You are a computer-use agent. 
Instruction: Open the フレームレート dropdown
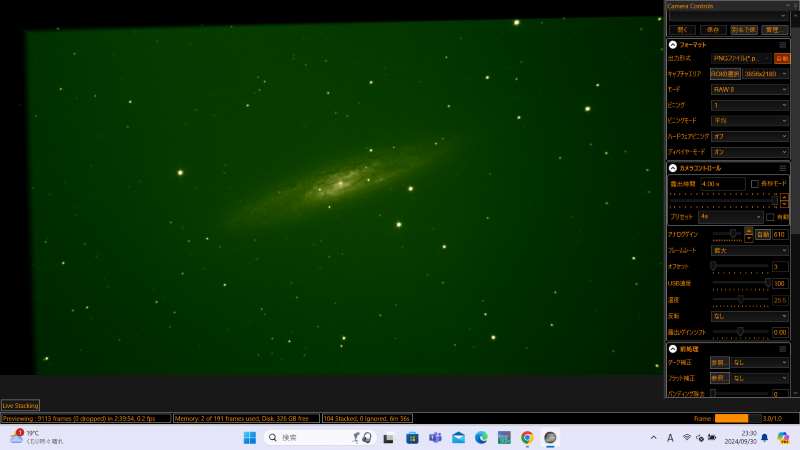point(750,250)
